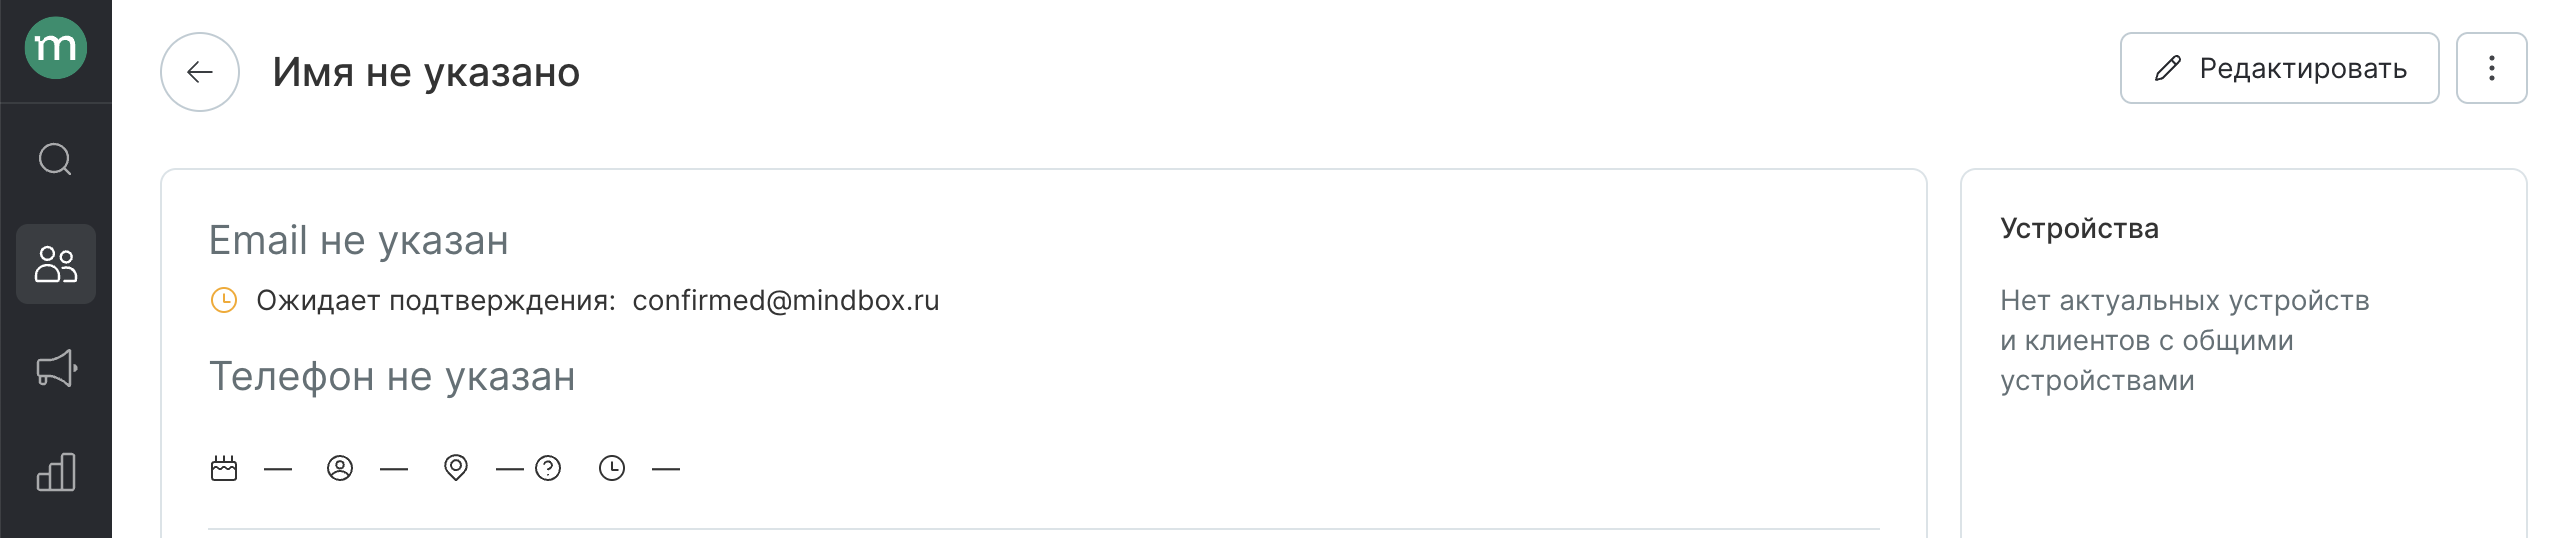Click the gender person icon
The width and height of the screenshot is (2576, 538).
340,468
